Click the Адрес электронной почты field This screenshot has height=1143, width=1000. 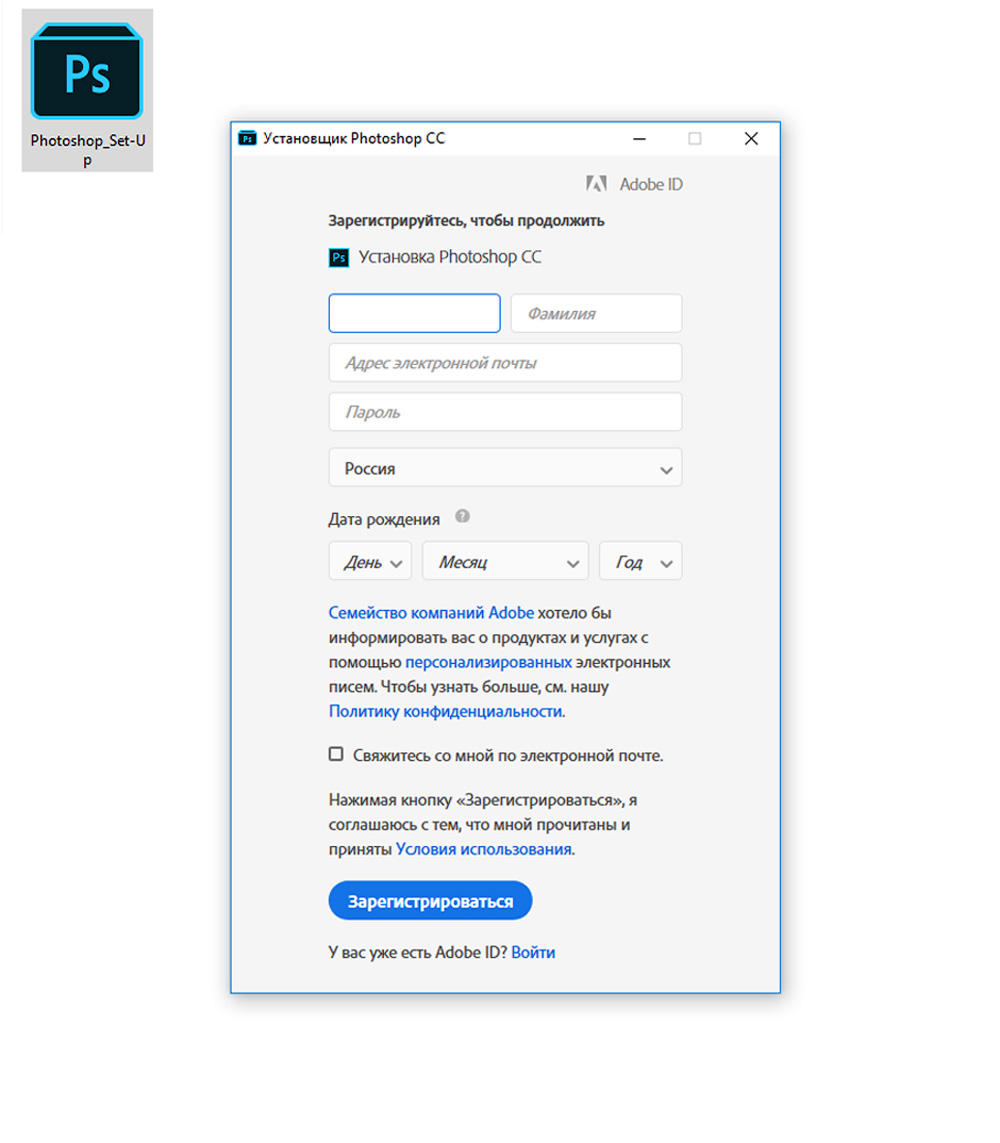click(505, 362)
